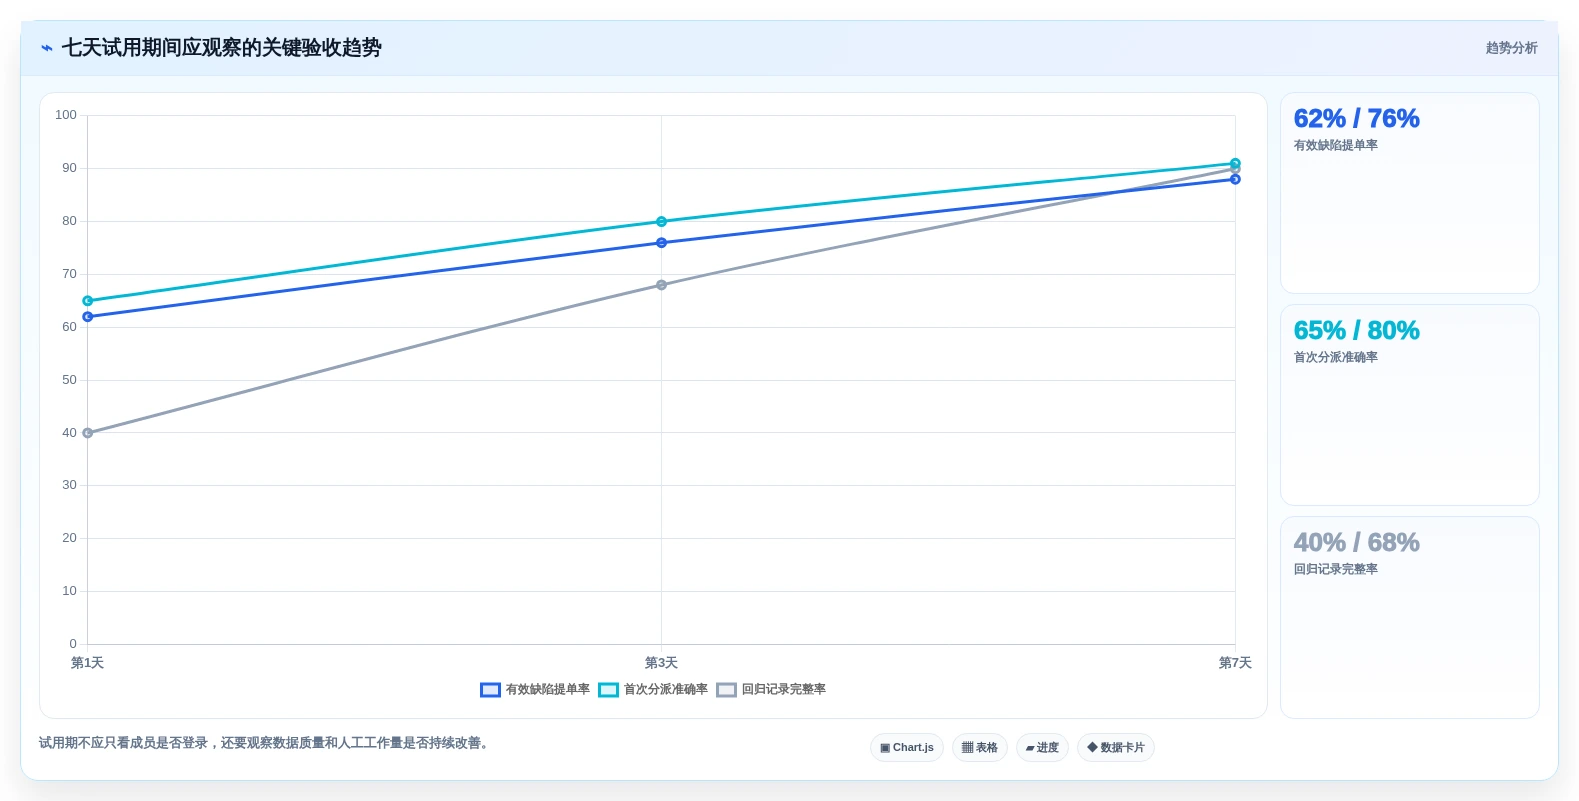1579x801 pixels.
Task: Select the 第7天 point on the blue line
Action: pos(1235,179)
